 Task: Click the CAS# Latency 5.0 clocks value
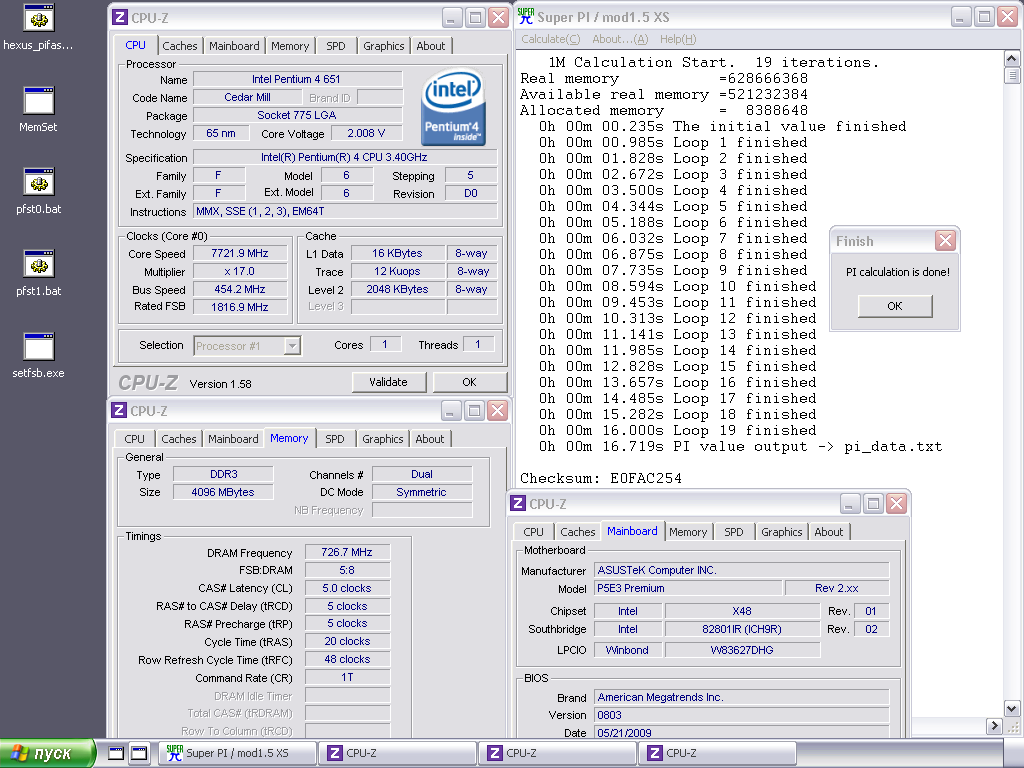click(x=347, y=588)
